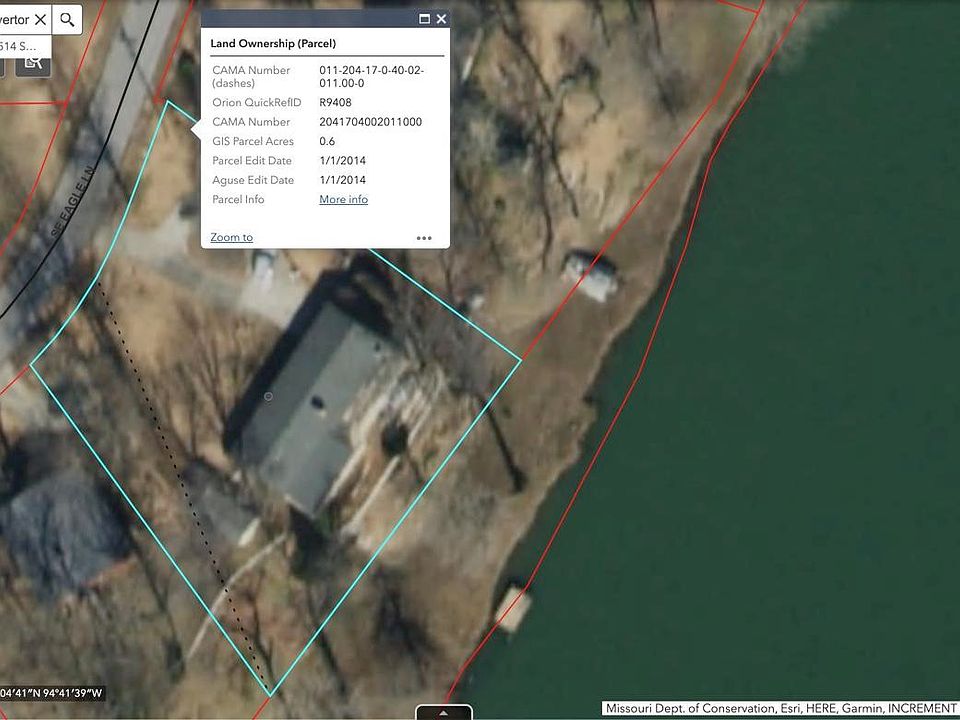Open the popup's three-dot actions menu
960x720 pixels.
[424, 238]
